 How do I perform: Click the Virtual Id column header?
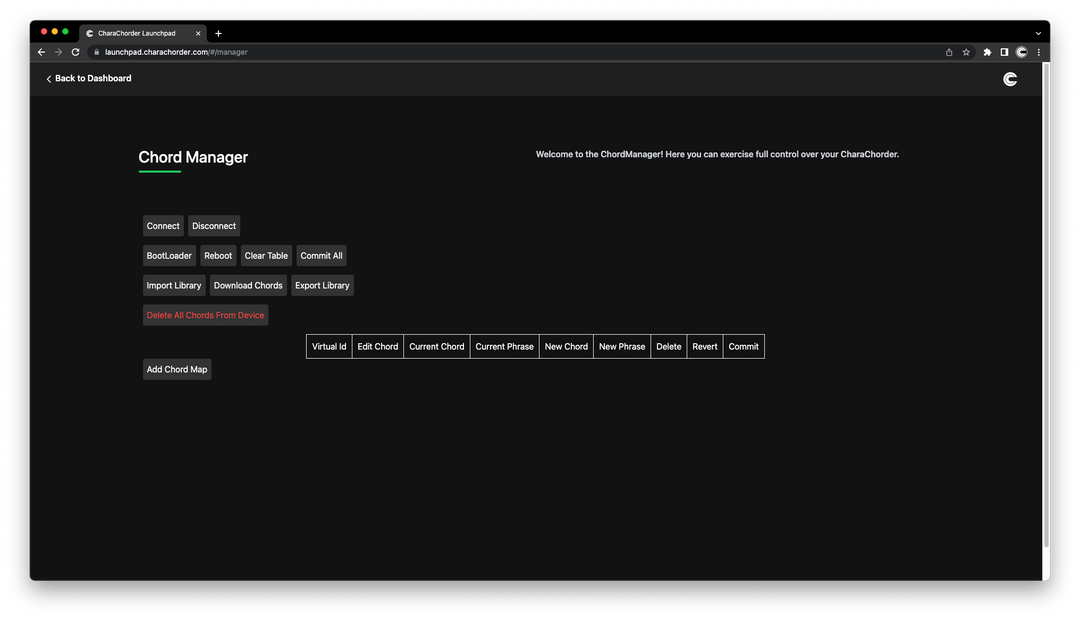tap(329, 347)
